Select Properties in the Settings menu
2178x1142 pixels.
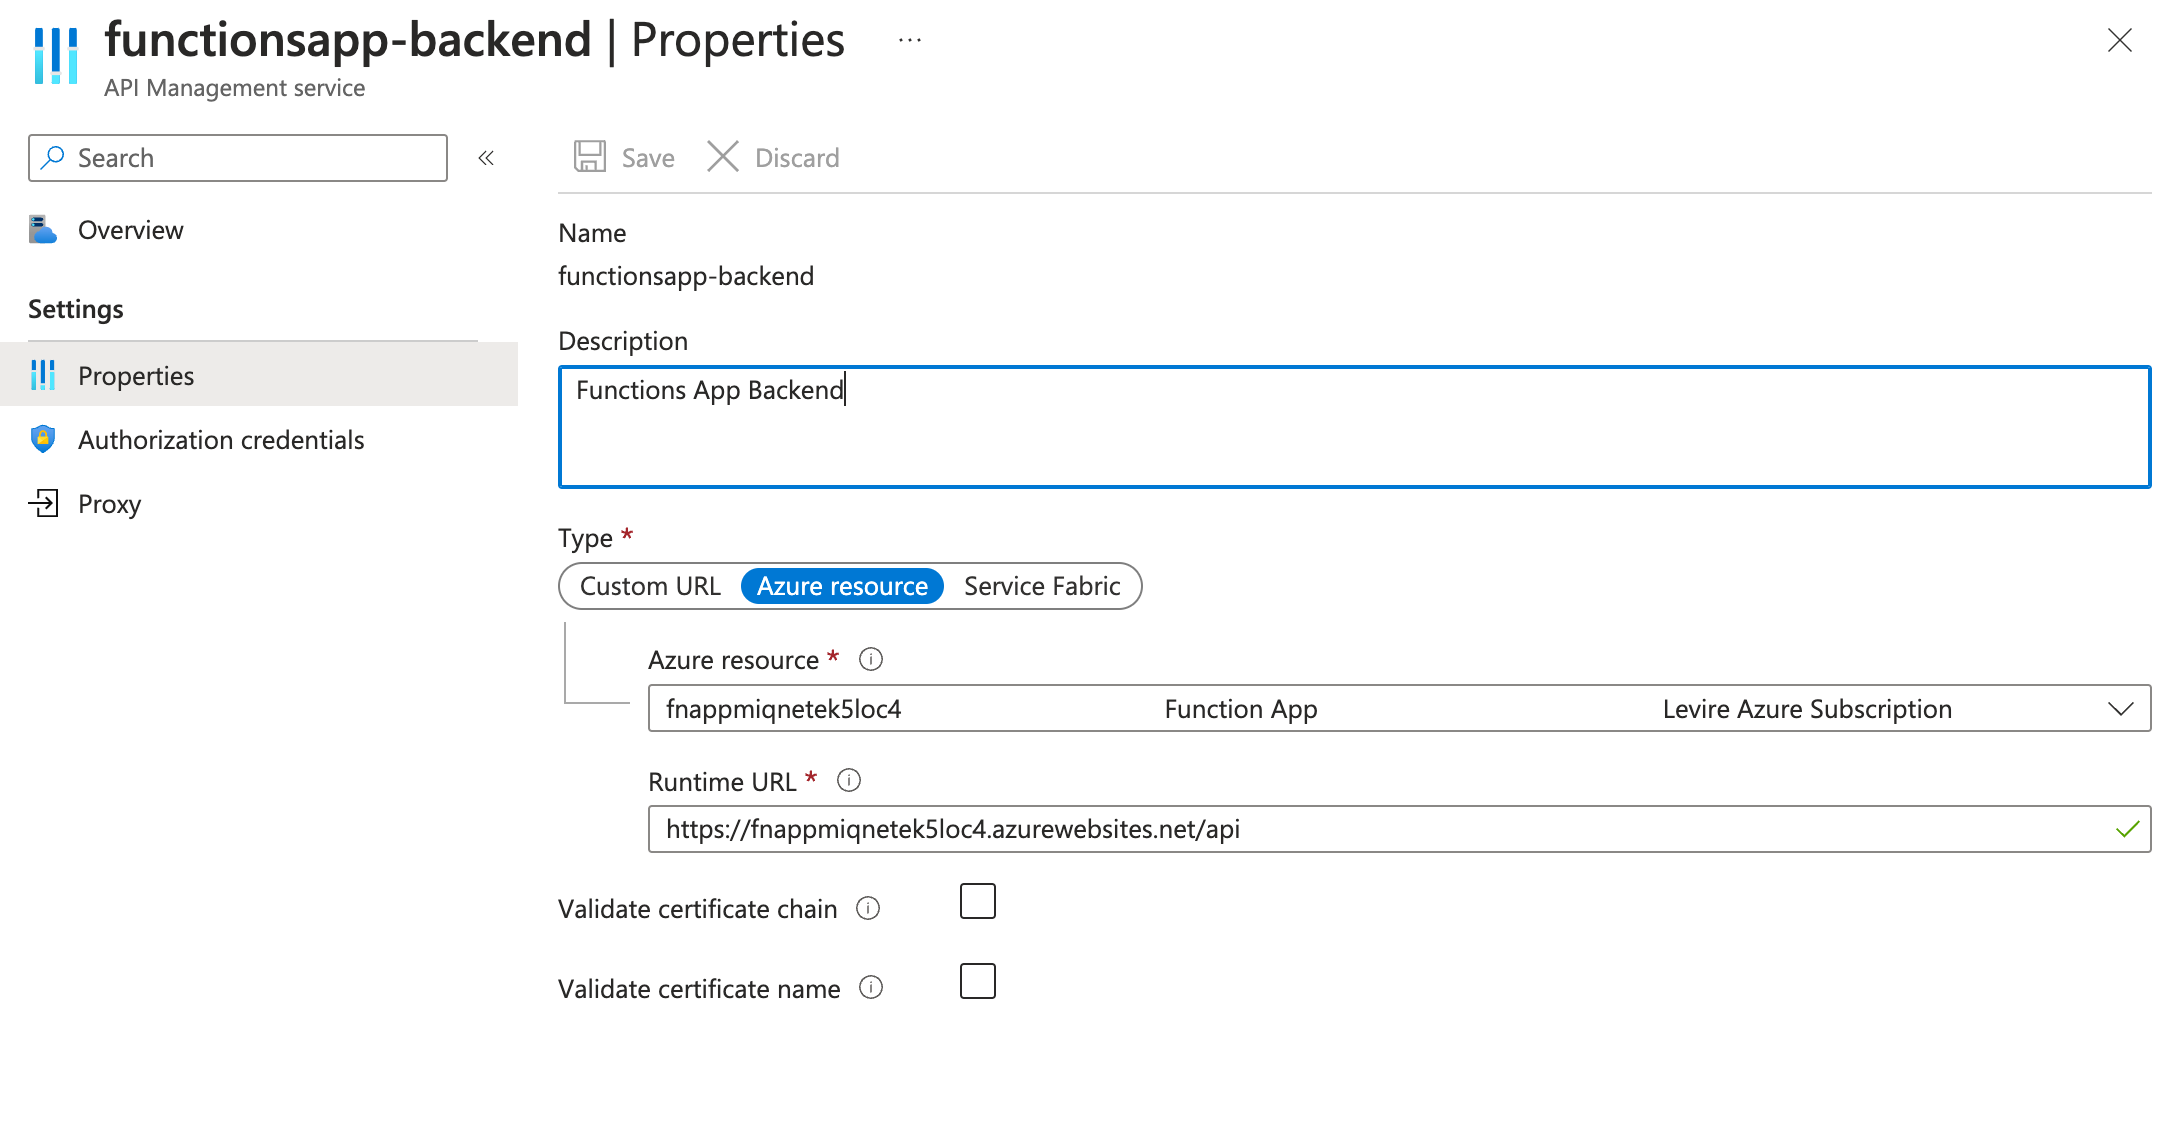pos(259,375)
